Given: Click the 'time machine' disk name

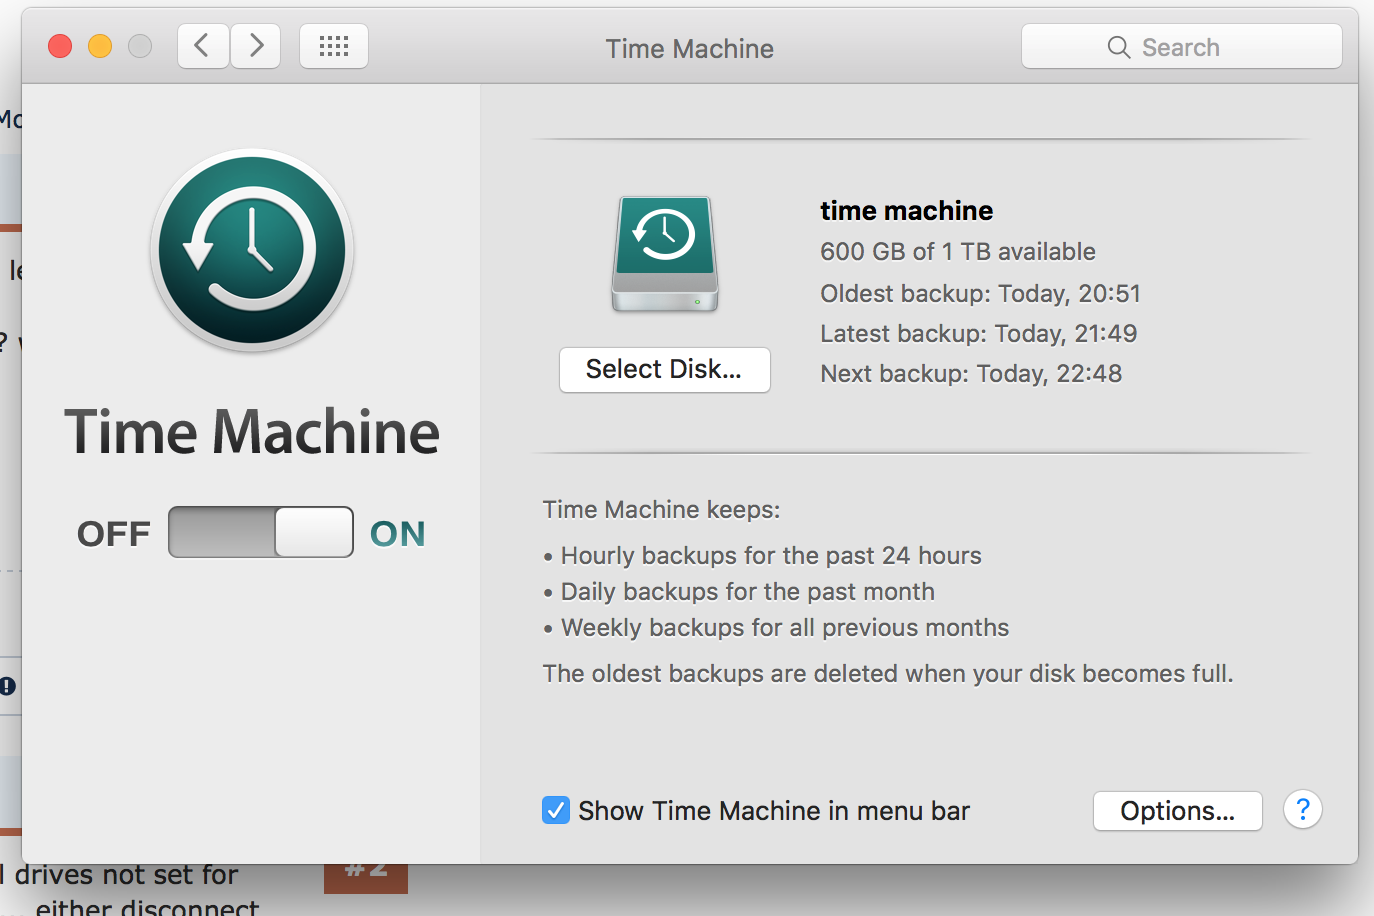Looking at the screenshot, I should [907, 211].
